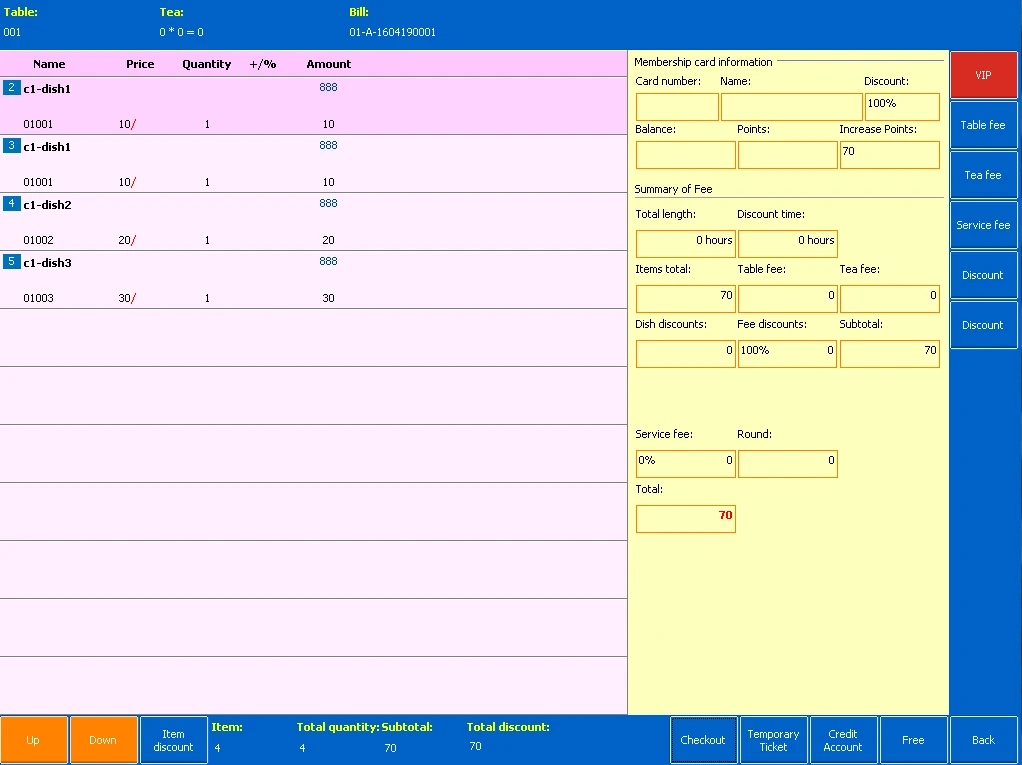Click Back to return
This screenshot has width=1022, height=765.
[983, 739]
